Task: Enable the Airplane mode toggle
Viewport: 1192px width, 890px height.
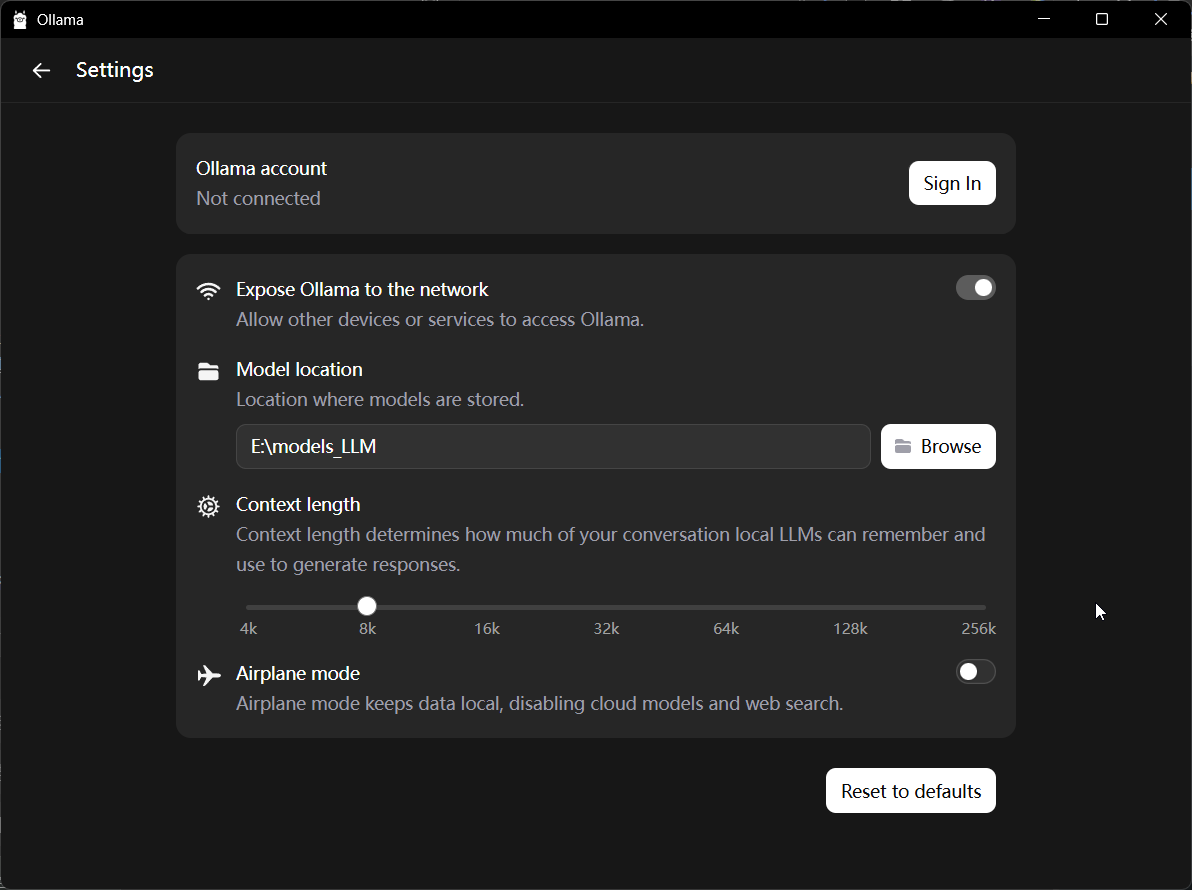Action: [975, 672]
